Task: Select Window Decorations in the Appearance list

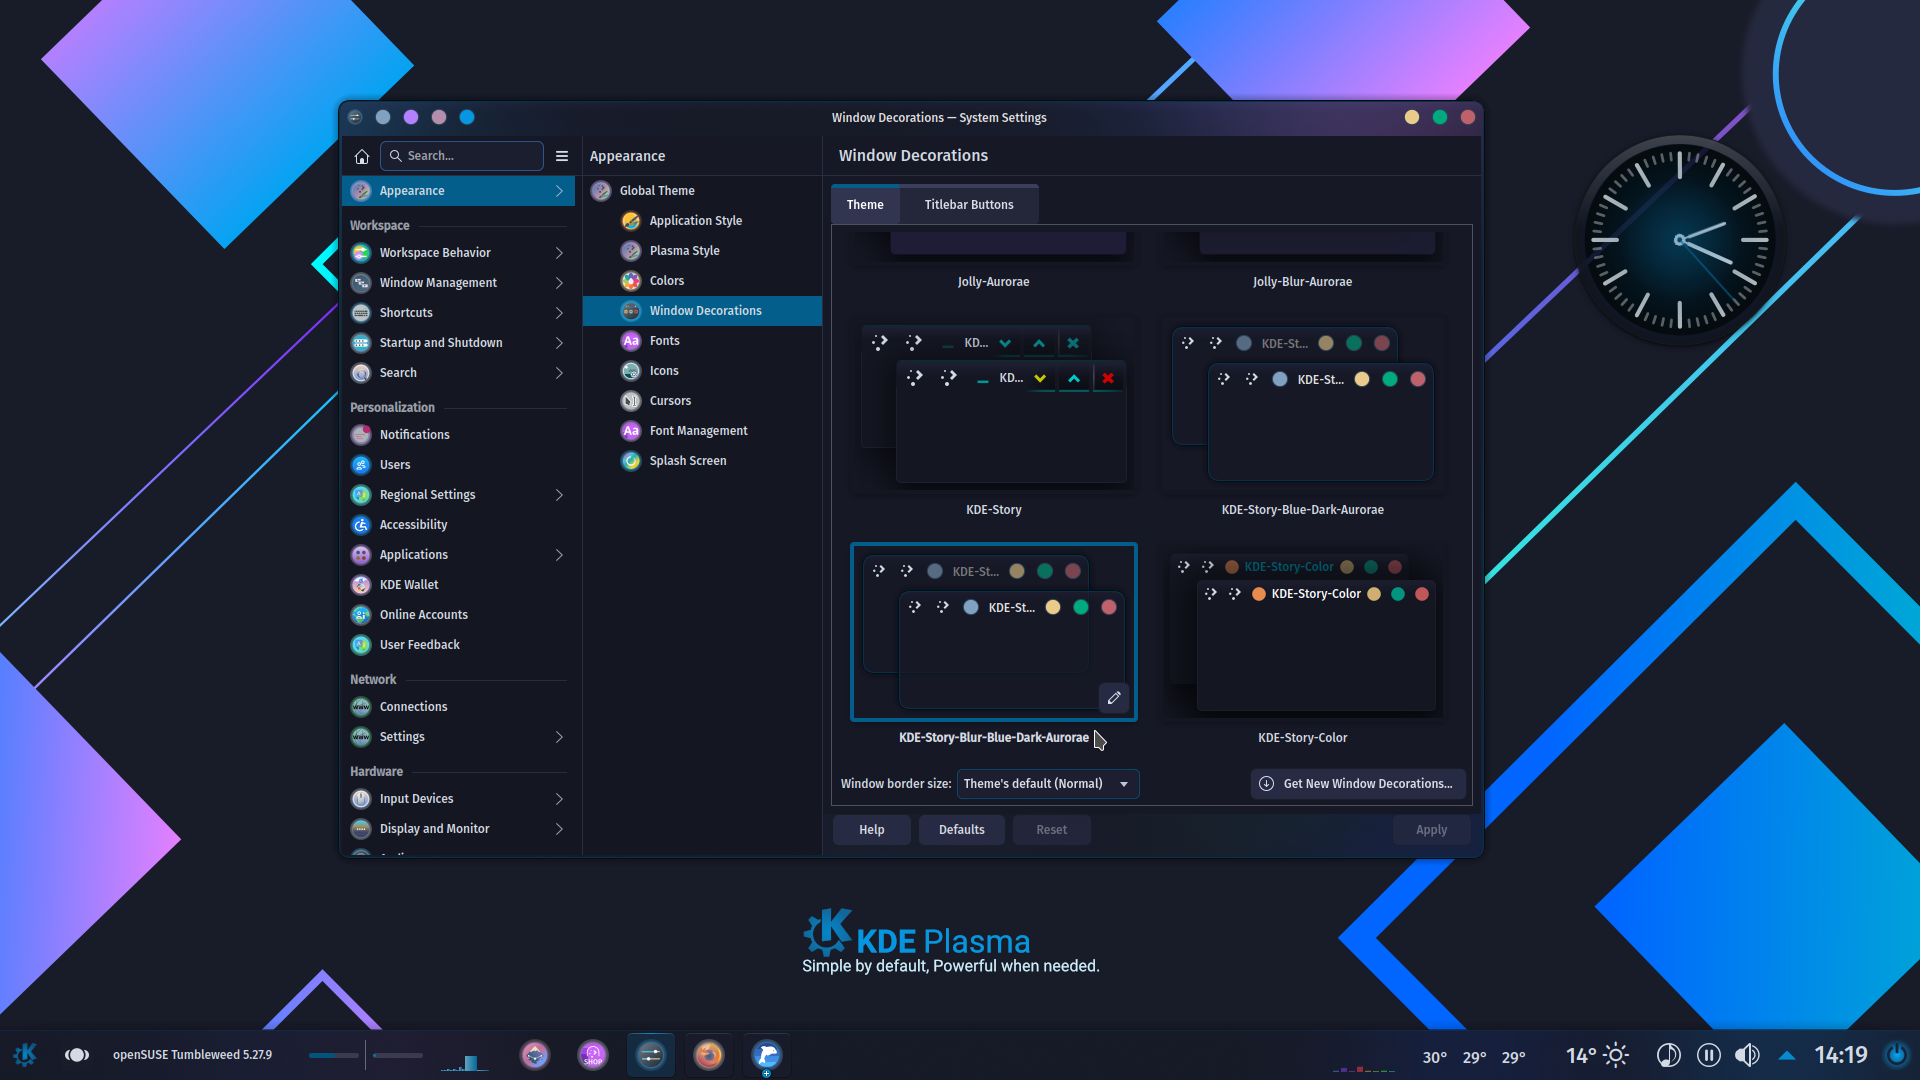Action: click(702, 311)
